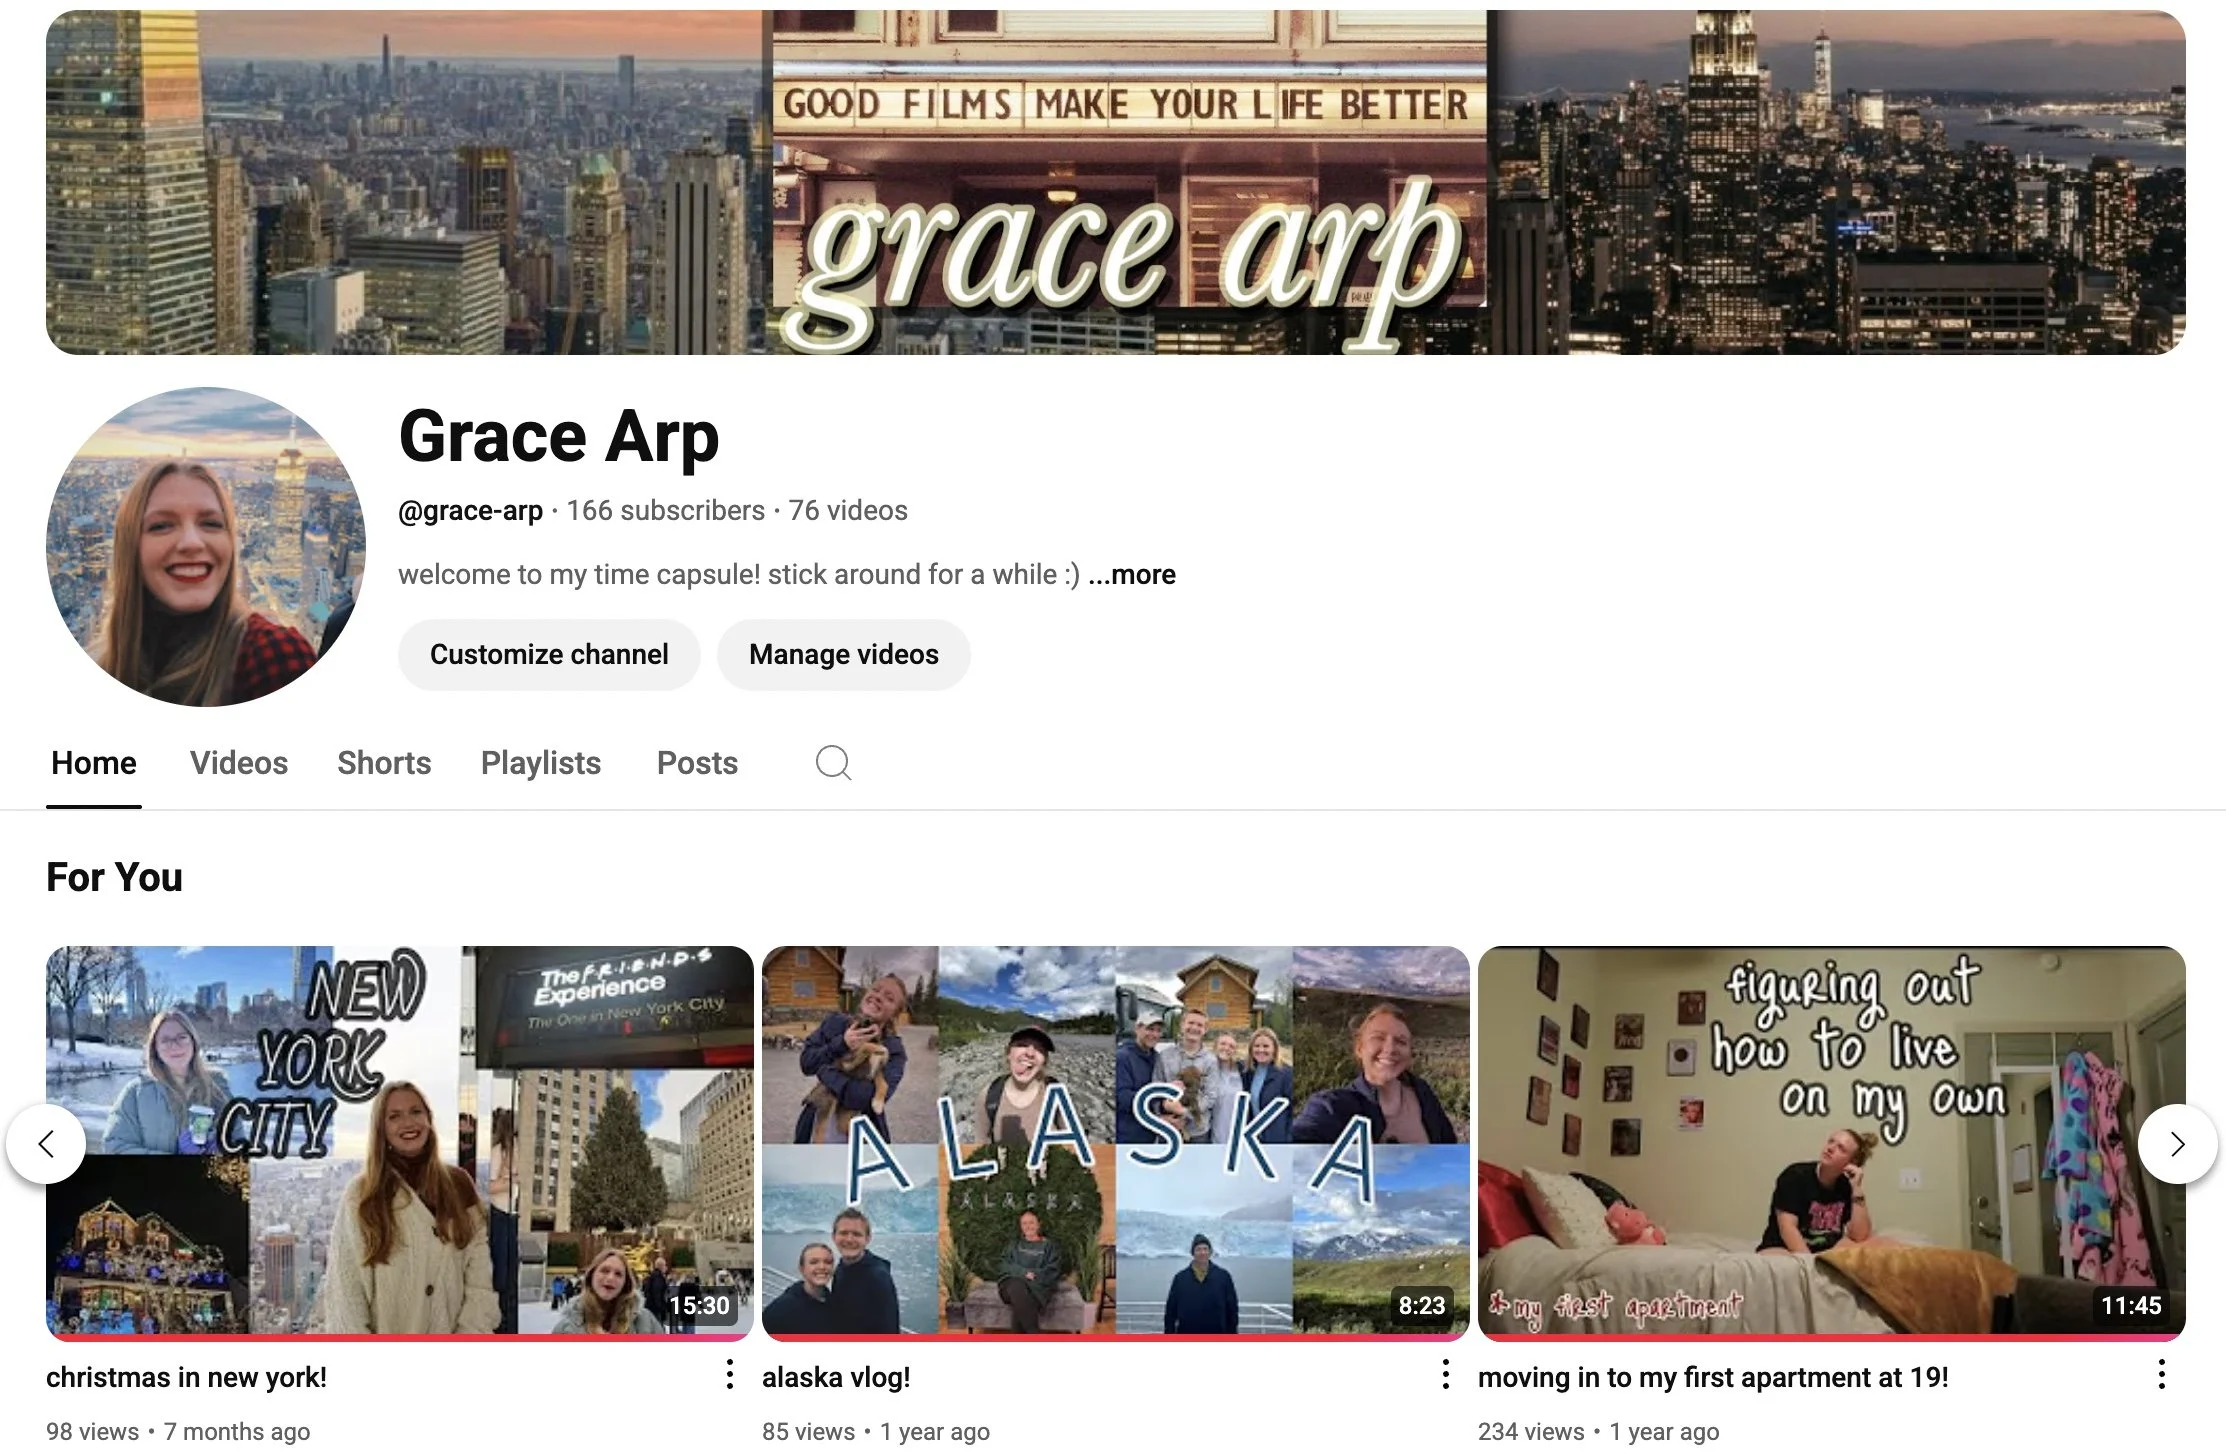This screenshot has height=1454, width=2226.
Task: Expand channel description with ...more
Action: 1132,575
